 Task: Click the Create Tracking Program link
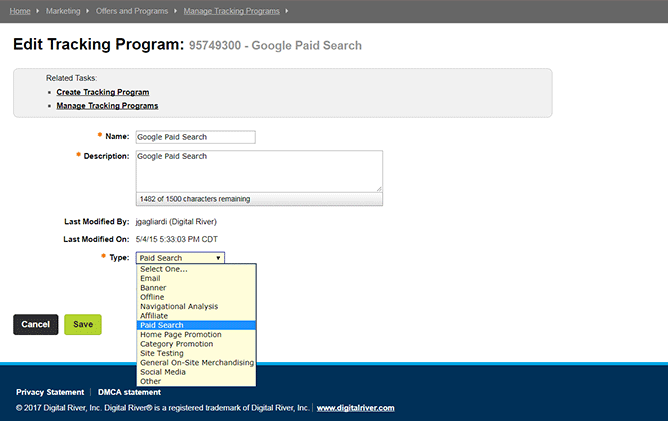(x=103, y=92)
